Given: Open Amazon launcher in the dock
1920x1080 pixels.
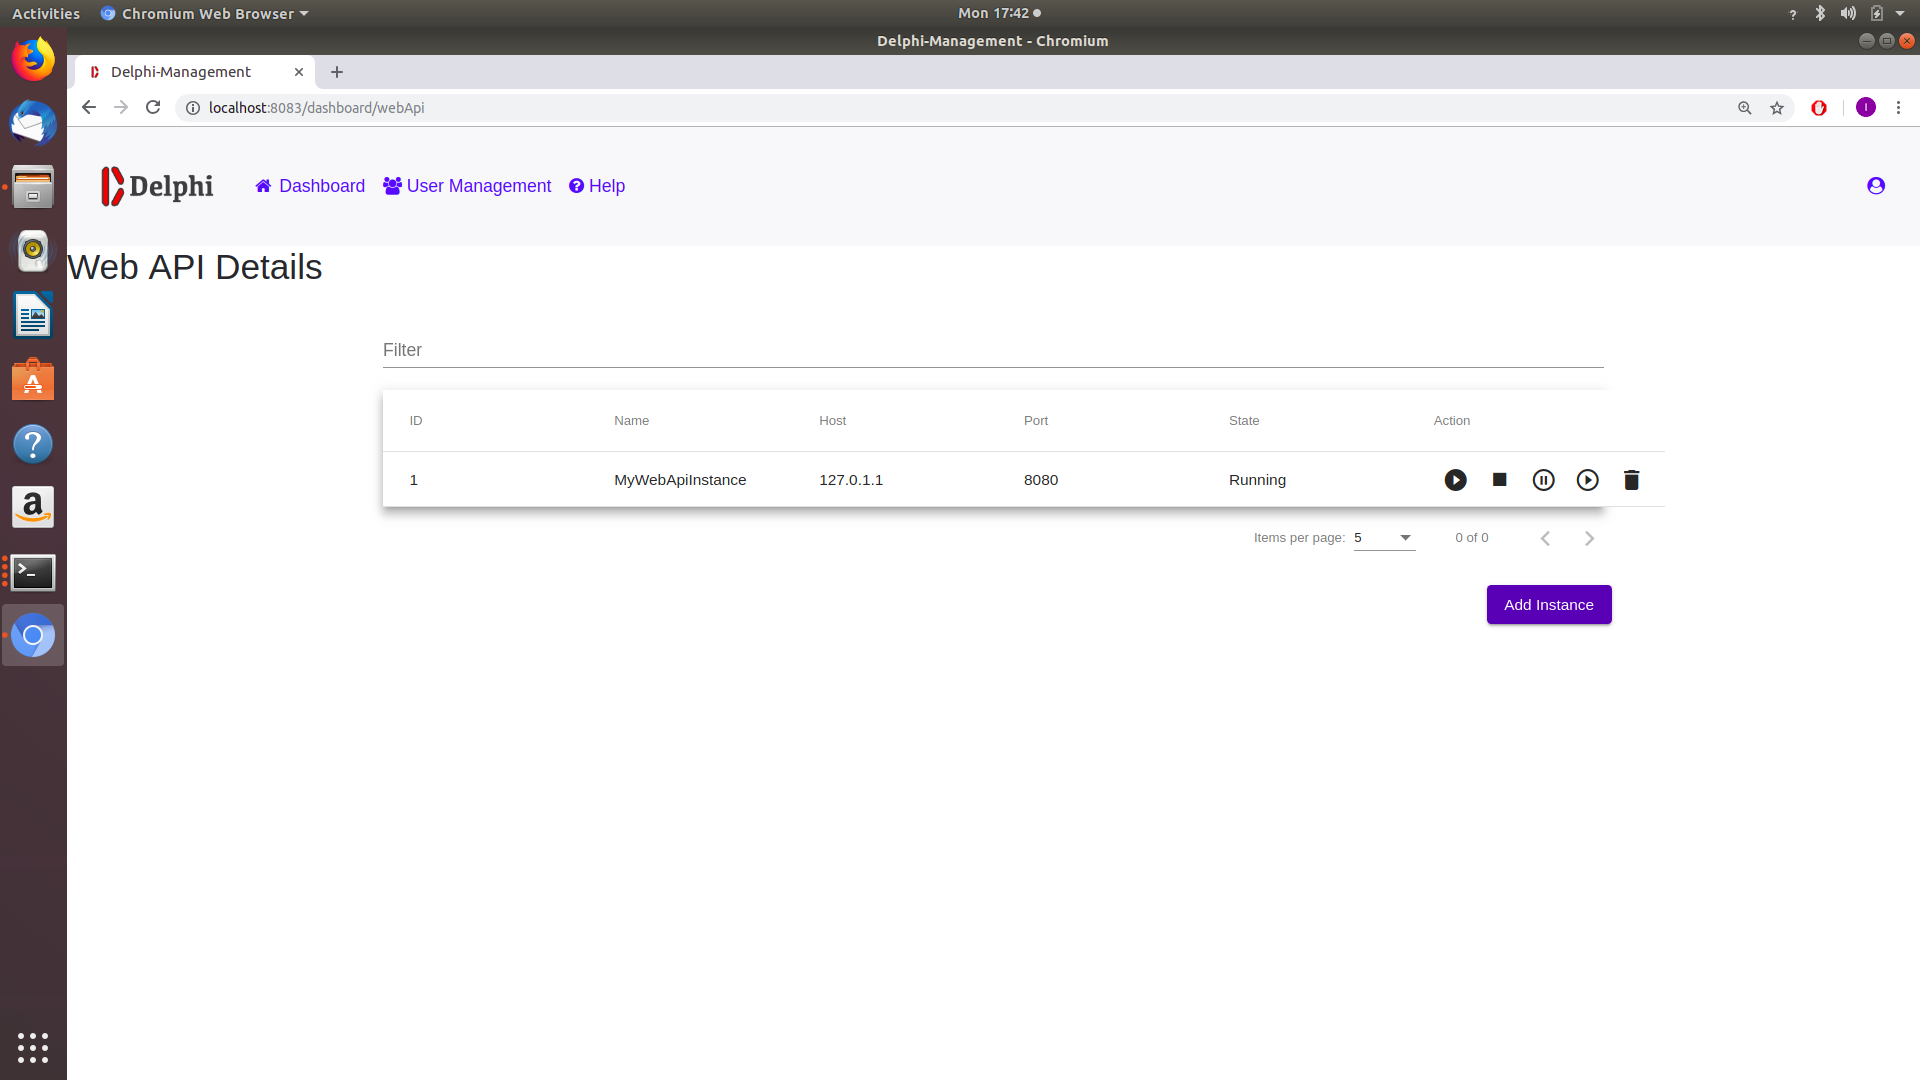Looking at the screenshot, I should [x=33, y=507].
